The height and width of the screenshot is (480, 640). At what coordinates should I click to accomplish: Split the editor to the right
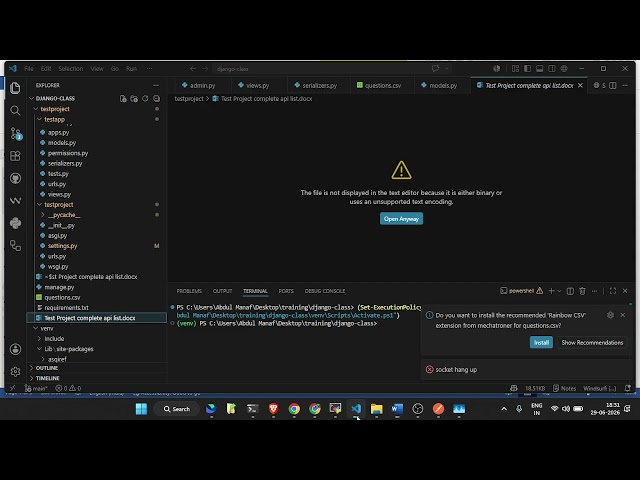tap(613, 85)
